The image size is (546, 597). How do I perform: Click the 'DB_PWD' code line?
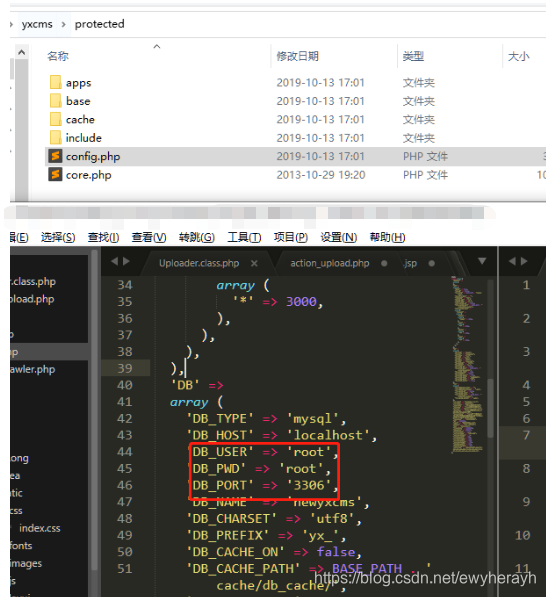coord(259,469)
